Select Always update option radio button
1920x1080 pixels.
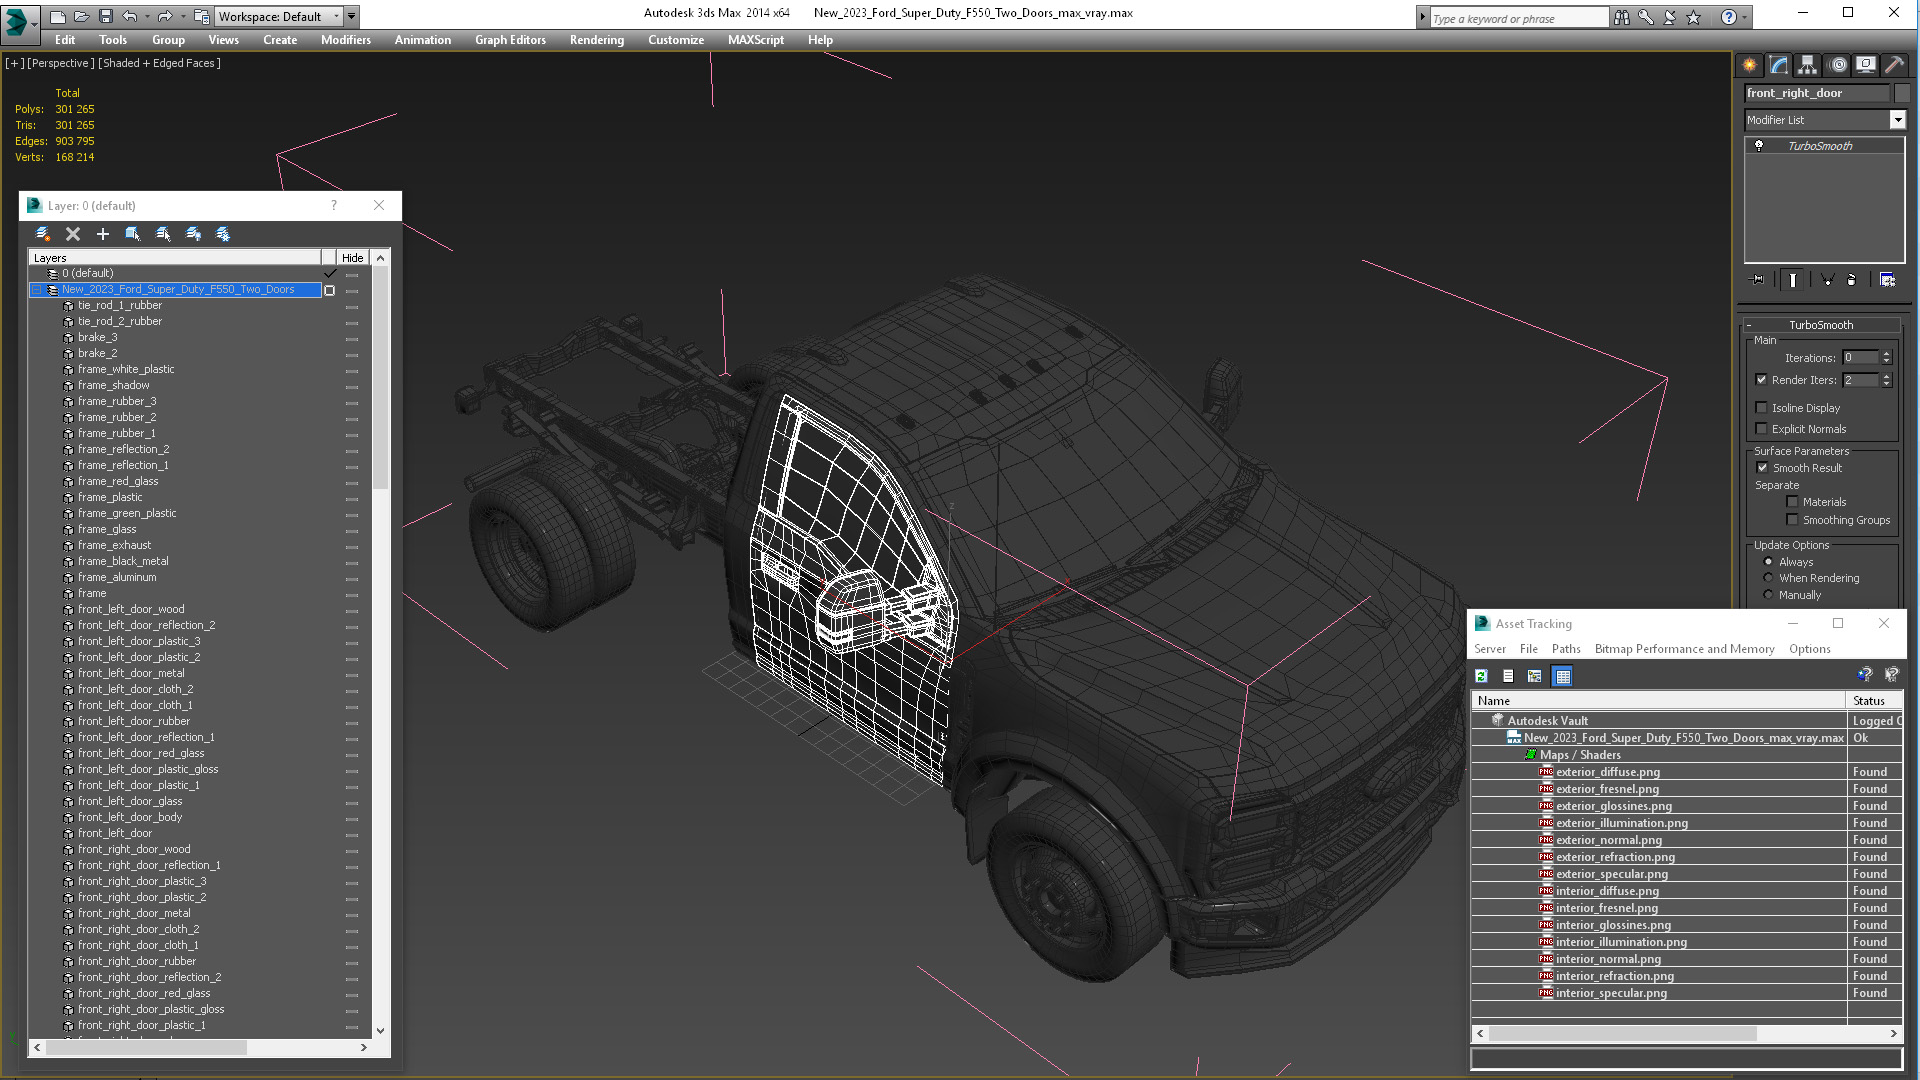pyautogui.click(x=1768, y=562)
